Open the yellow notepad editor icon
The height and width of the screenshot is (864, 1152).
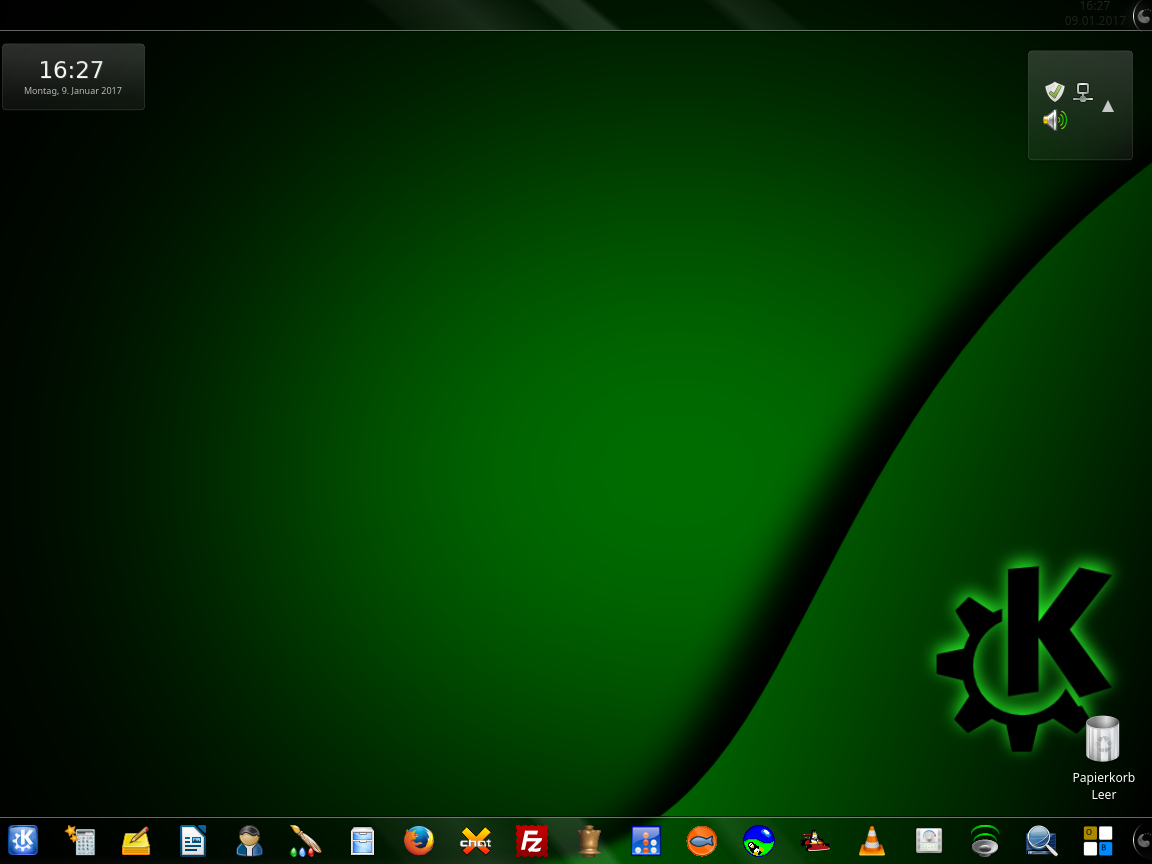click(136, 840)
